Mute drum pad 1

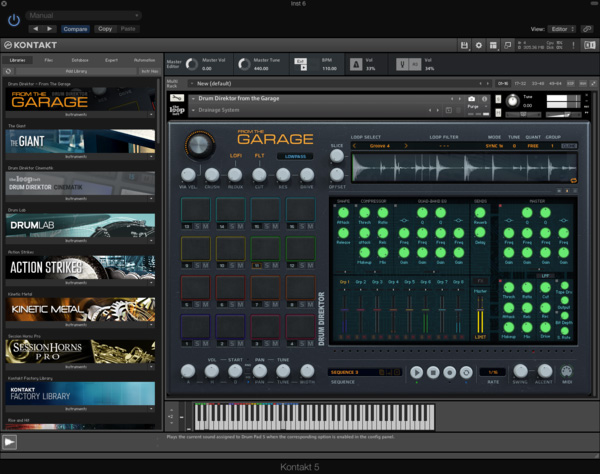coord(205,344)
